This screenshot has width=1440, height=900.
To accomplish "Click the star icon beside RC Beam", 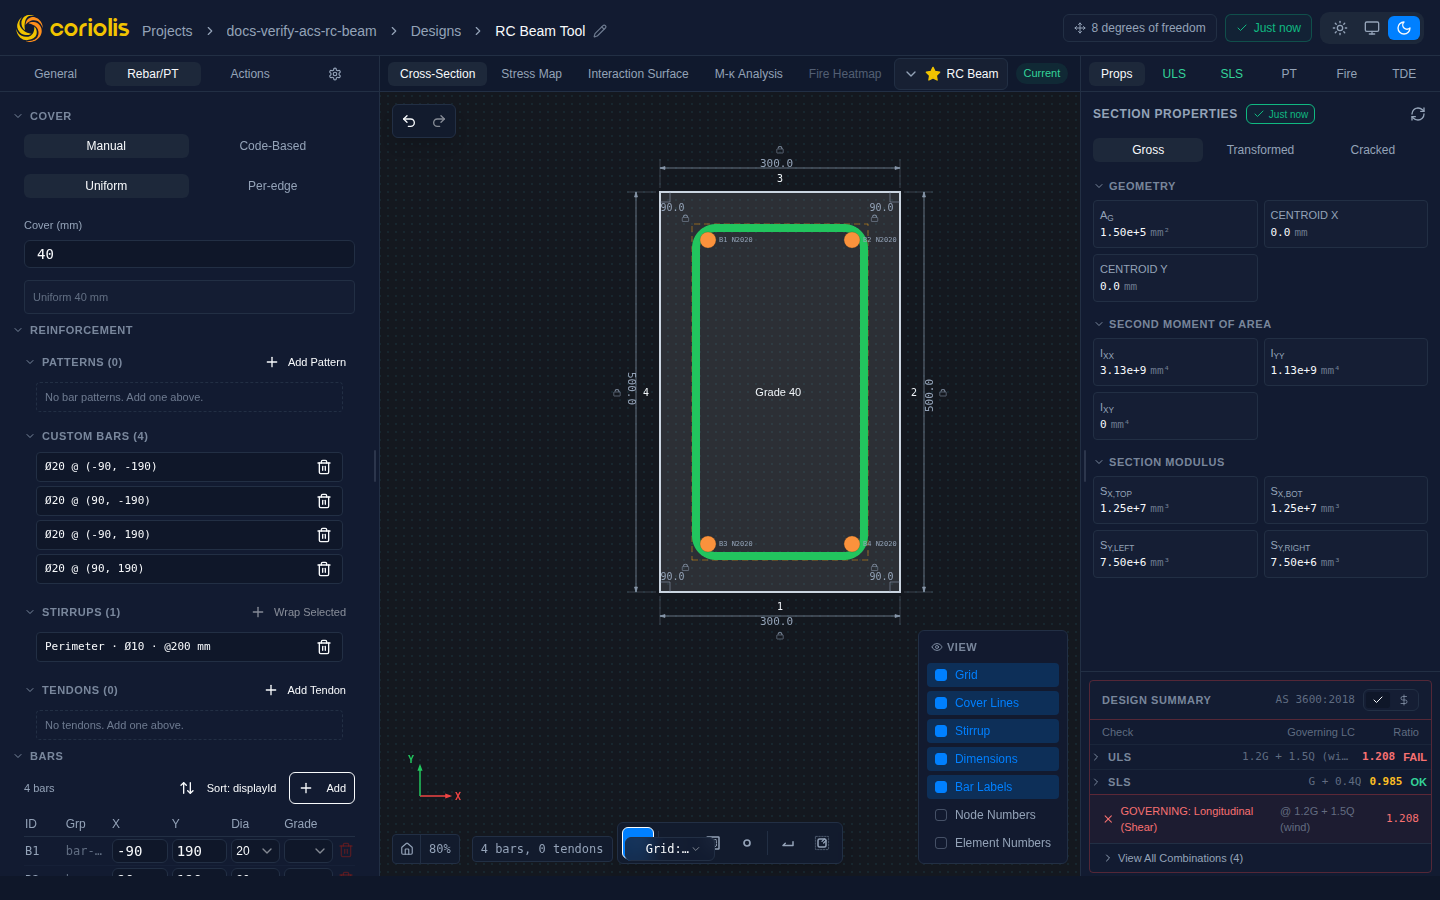I will coord(933,74).
